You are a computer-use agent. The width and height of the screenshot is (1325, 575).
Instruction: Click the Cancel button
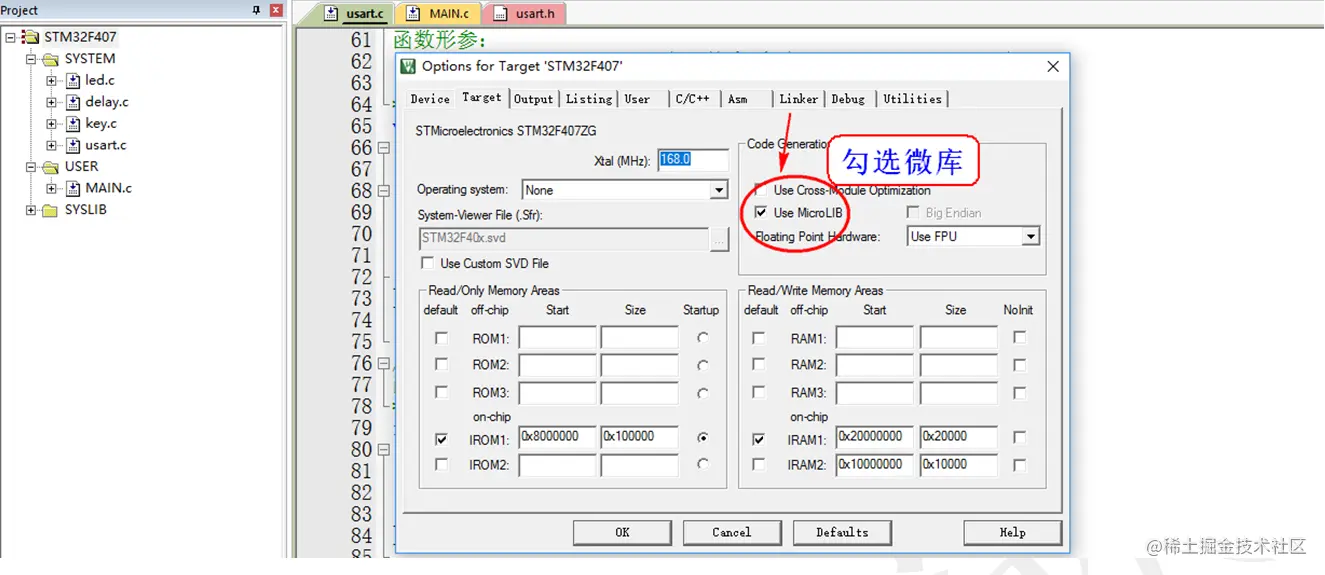(731, 532)
